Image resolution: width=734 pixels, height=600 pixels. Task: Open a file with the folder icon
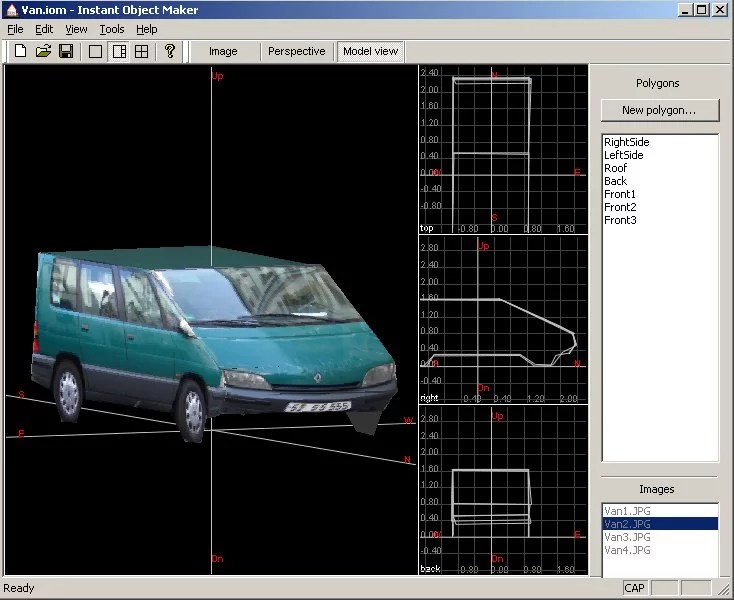tap(43, 51)
